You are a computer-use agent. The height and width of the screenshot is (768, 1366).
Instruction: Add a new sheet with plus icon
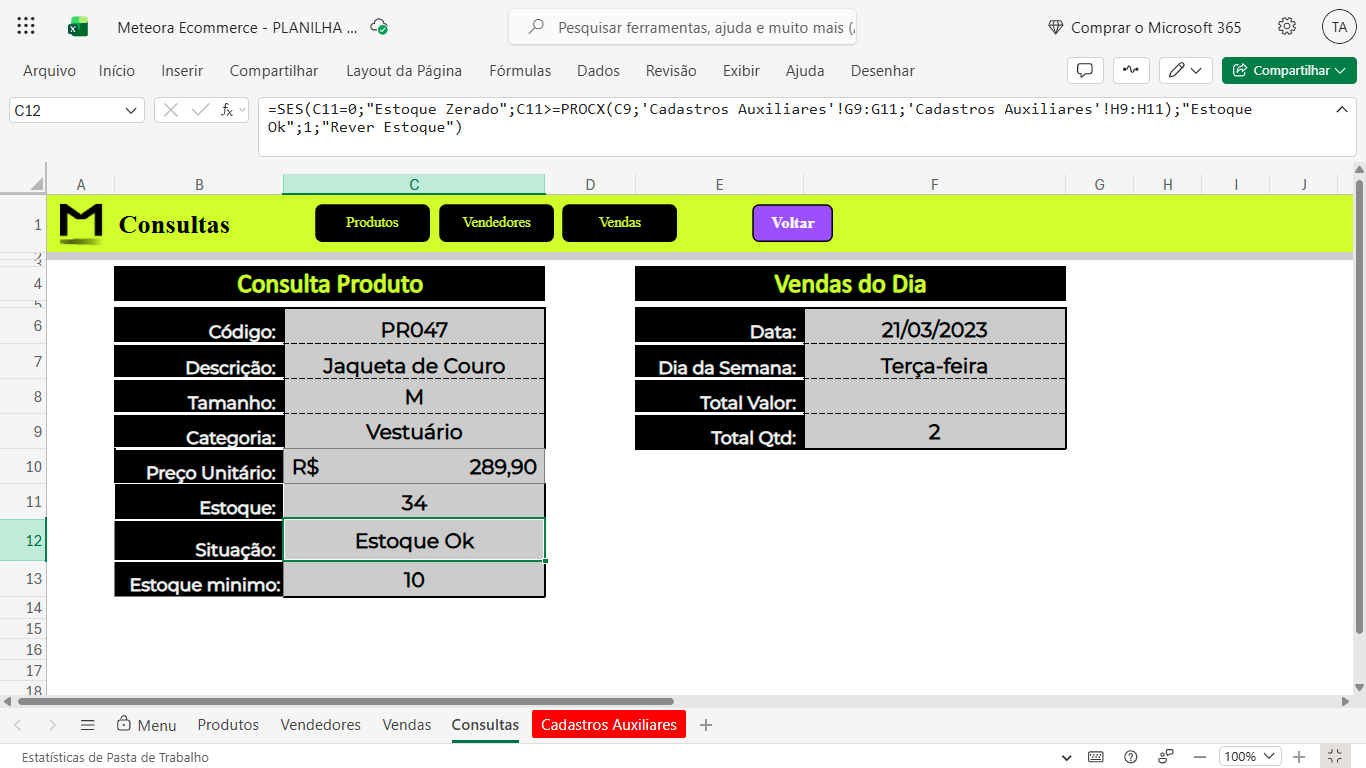(706, 725)
